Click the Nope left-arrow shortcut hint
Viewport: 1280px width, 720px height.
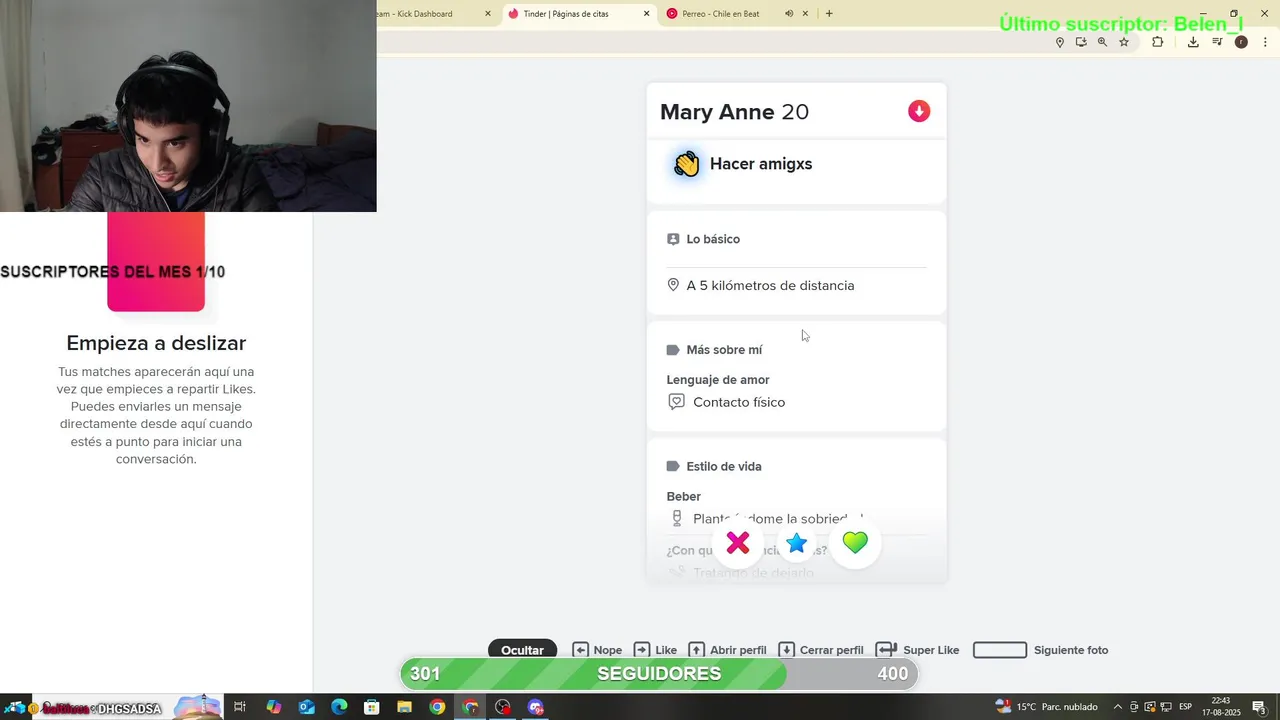click(x=597, y=650)
